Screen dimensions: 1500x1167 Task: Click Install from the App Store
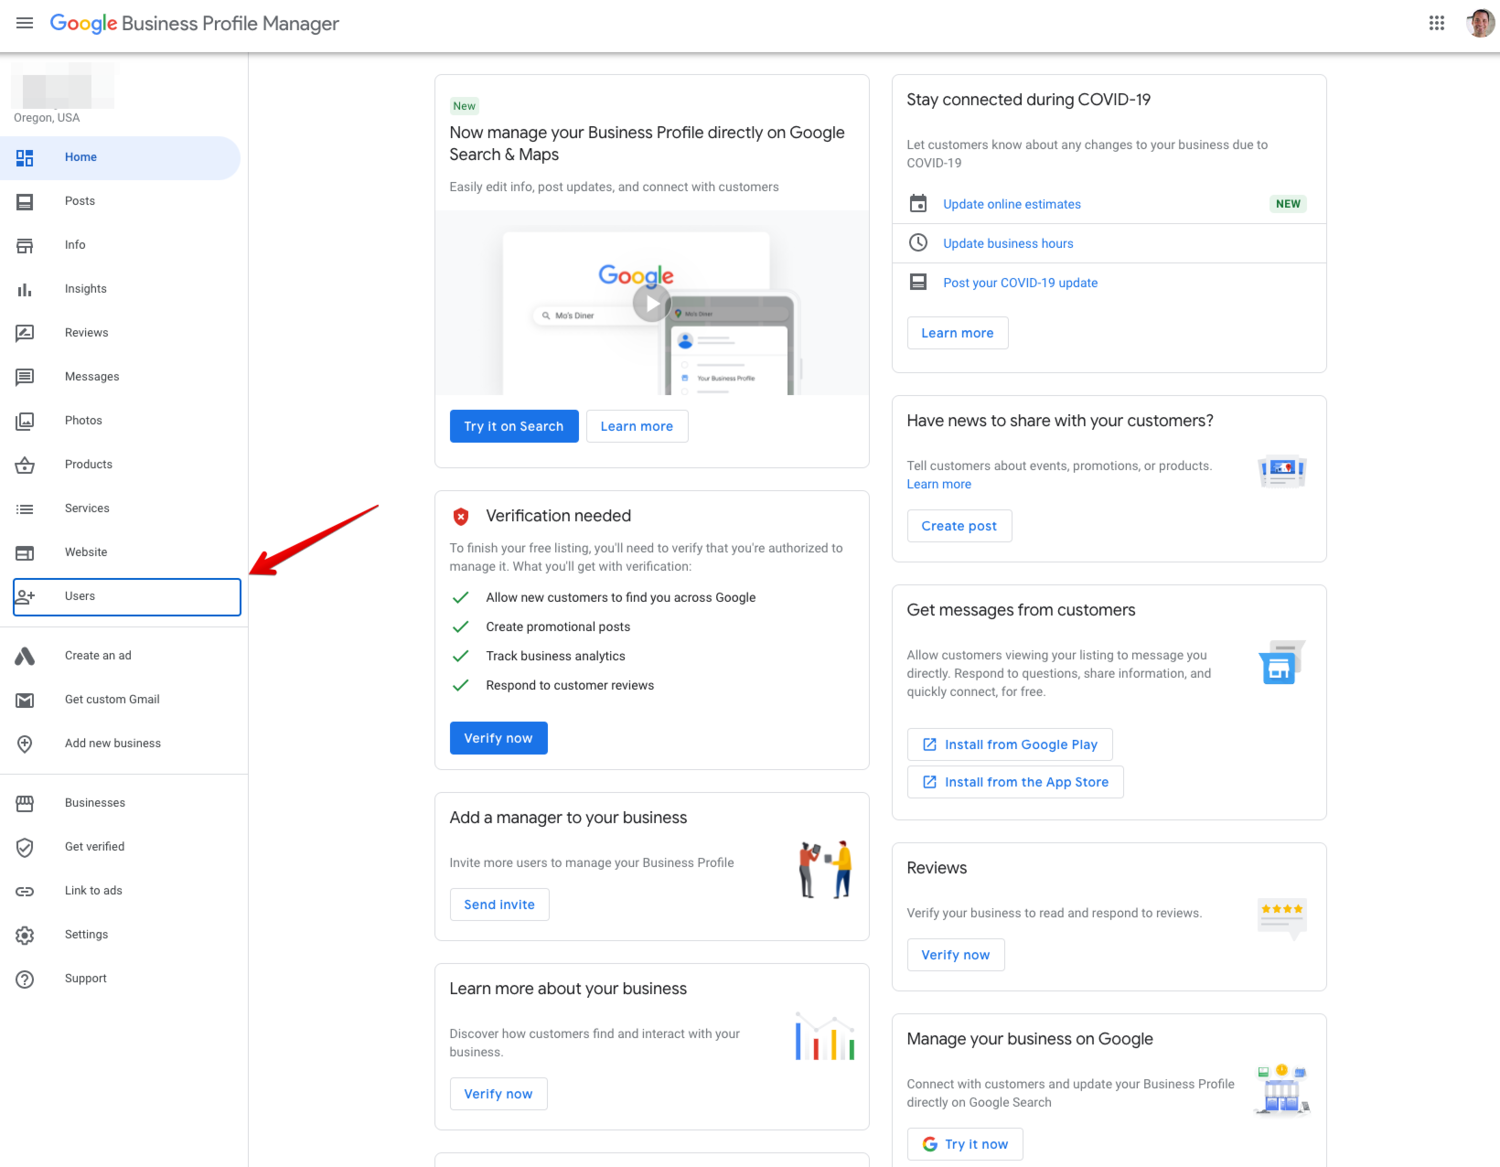point(1015,782)
